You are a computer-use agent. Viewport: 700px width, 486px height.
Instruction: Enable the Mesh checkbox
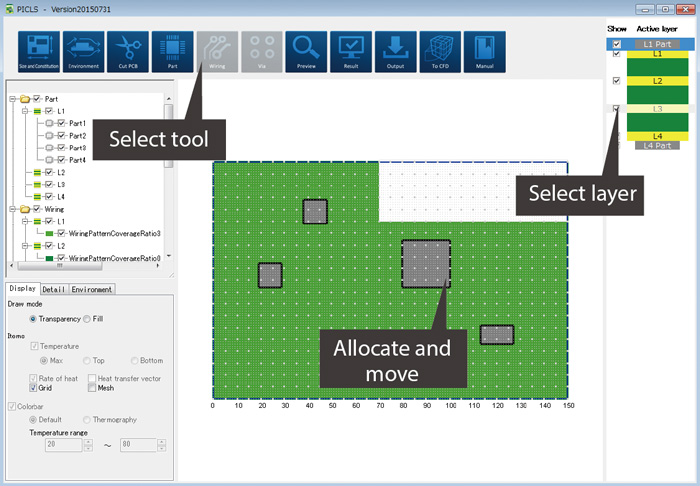click(x=92, y=388)
